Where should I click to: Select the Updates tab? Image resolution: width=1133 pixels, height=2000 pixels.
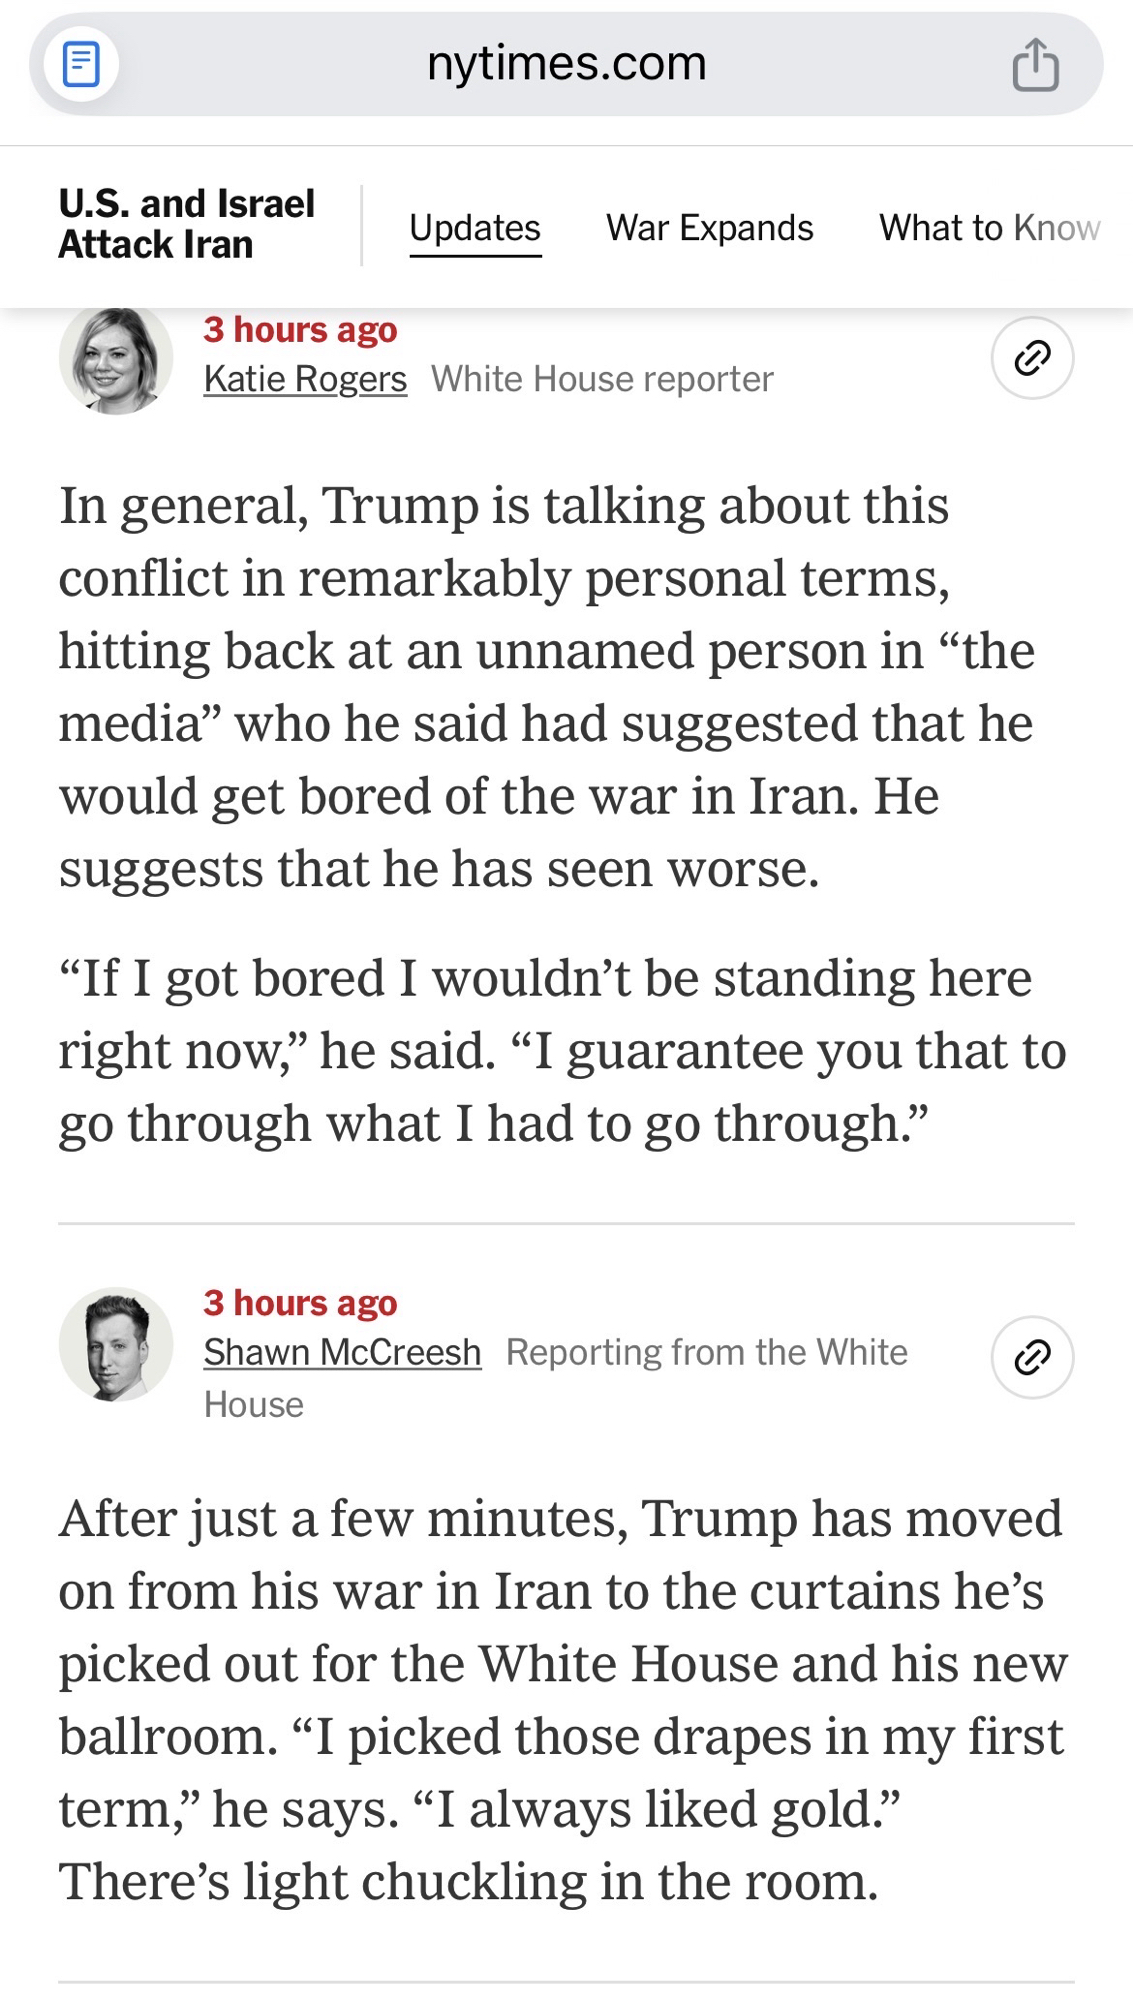click(475, 228)
